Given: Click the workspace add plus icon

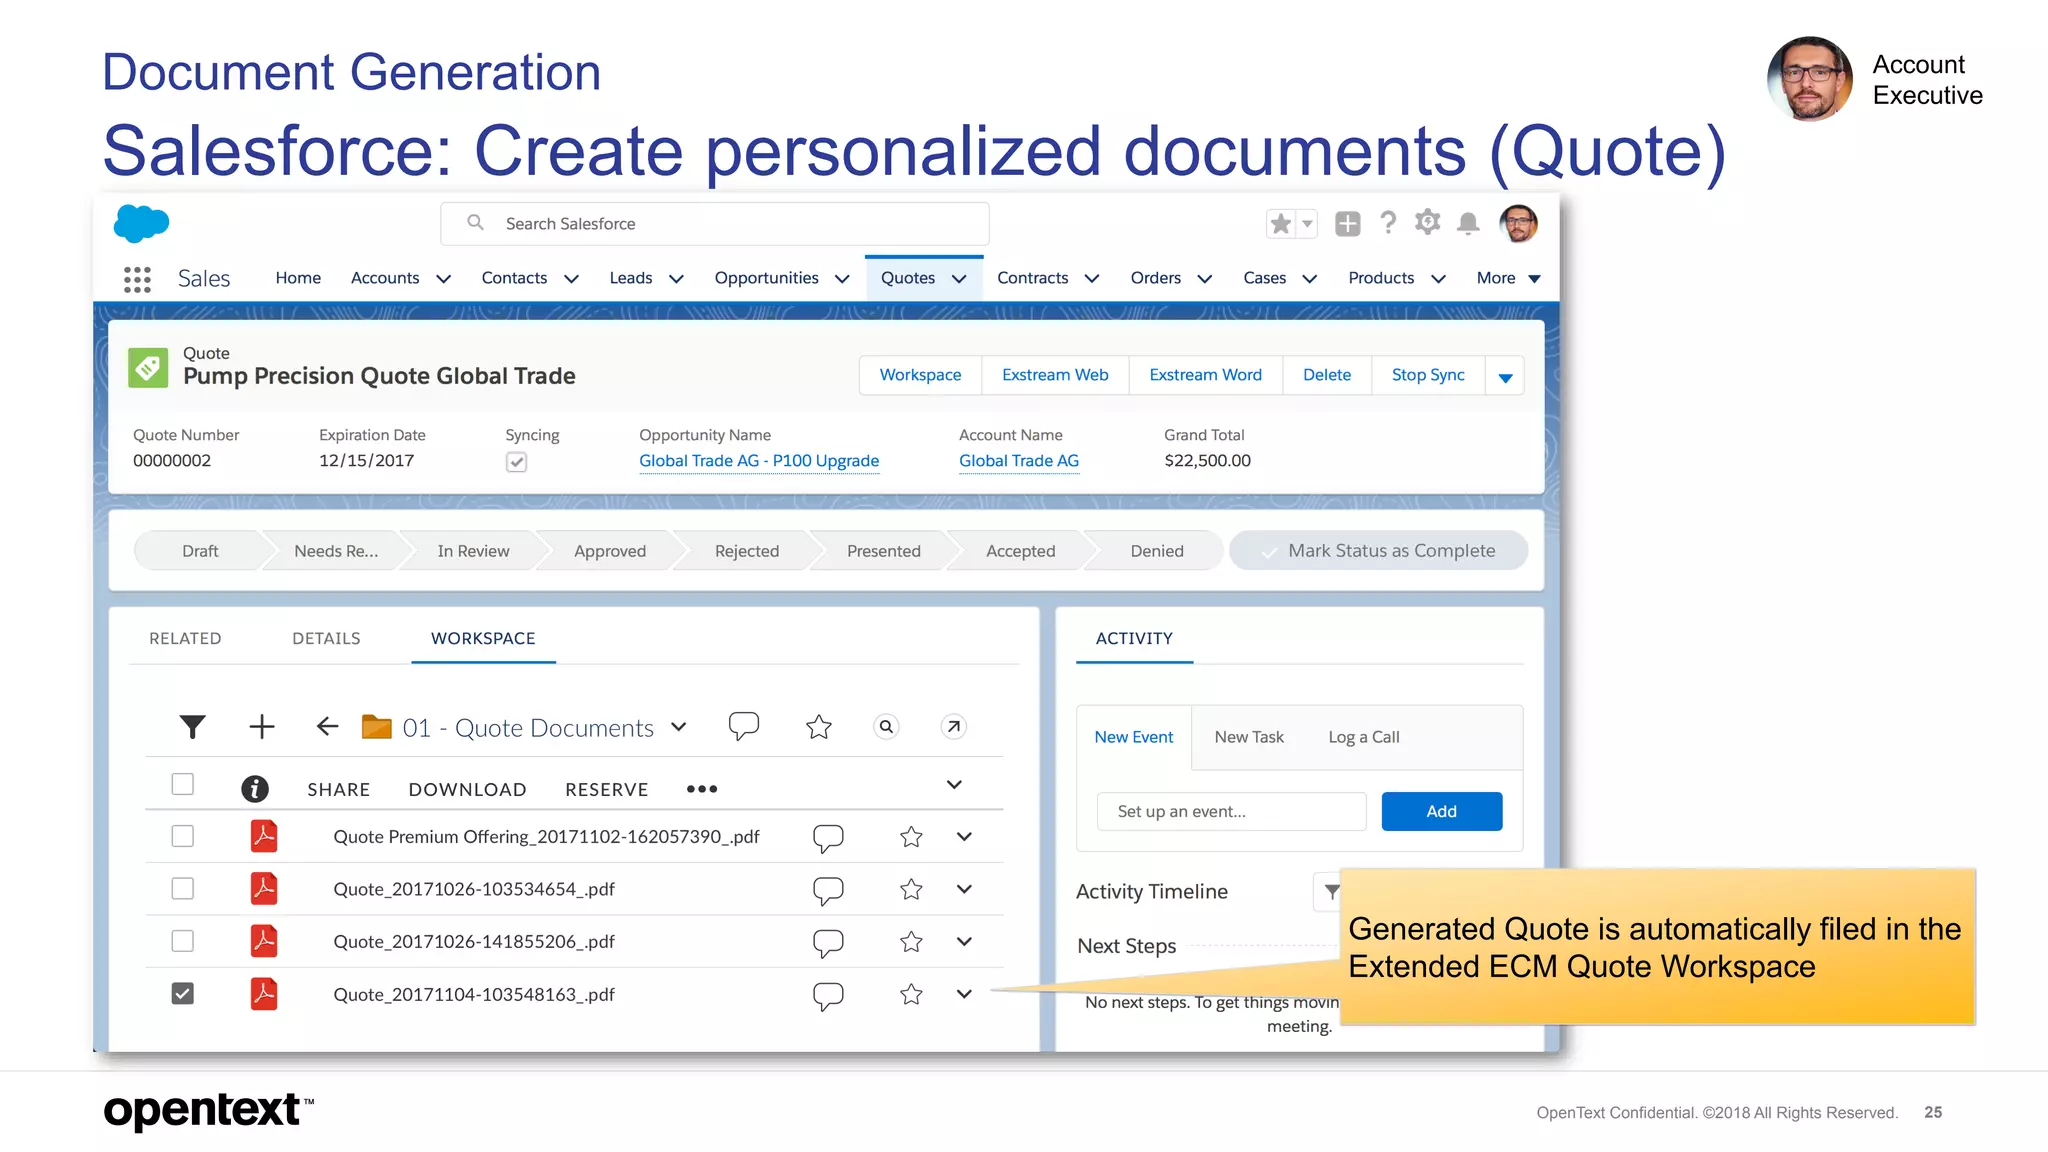Looking at the screenshot, I should (x=262, y=727).
